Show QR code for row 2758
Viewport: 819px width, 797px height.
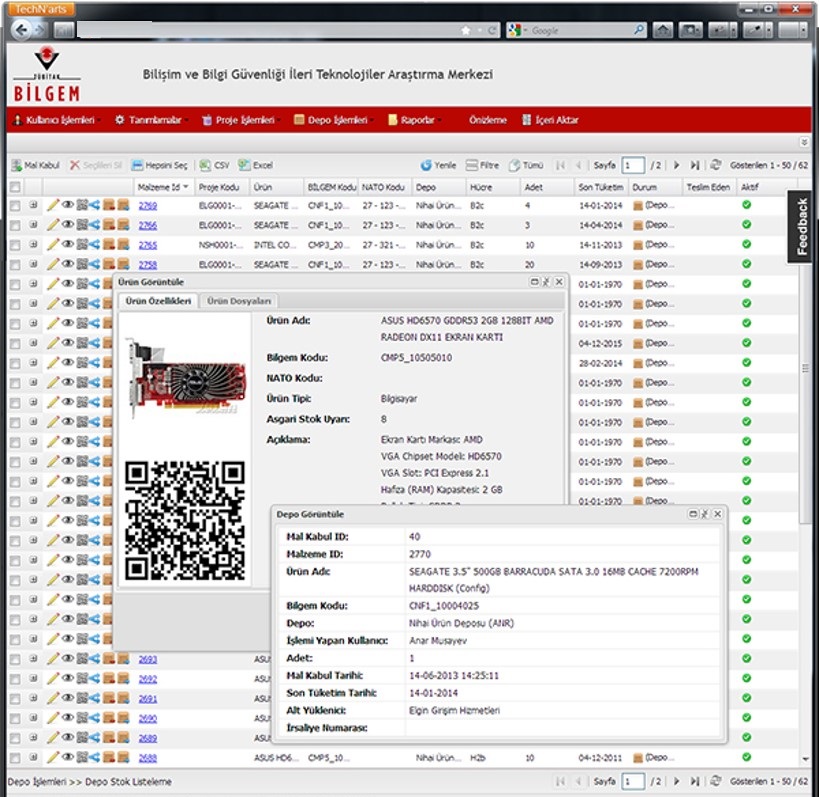pyautogui.click(x=82, y=265)
